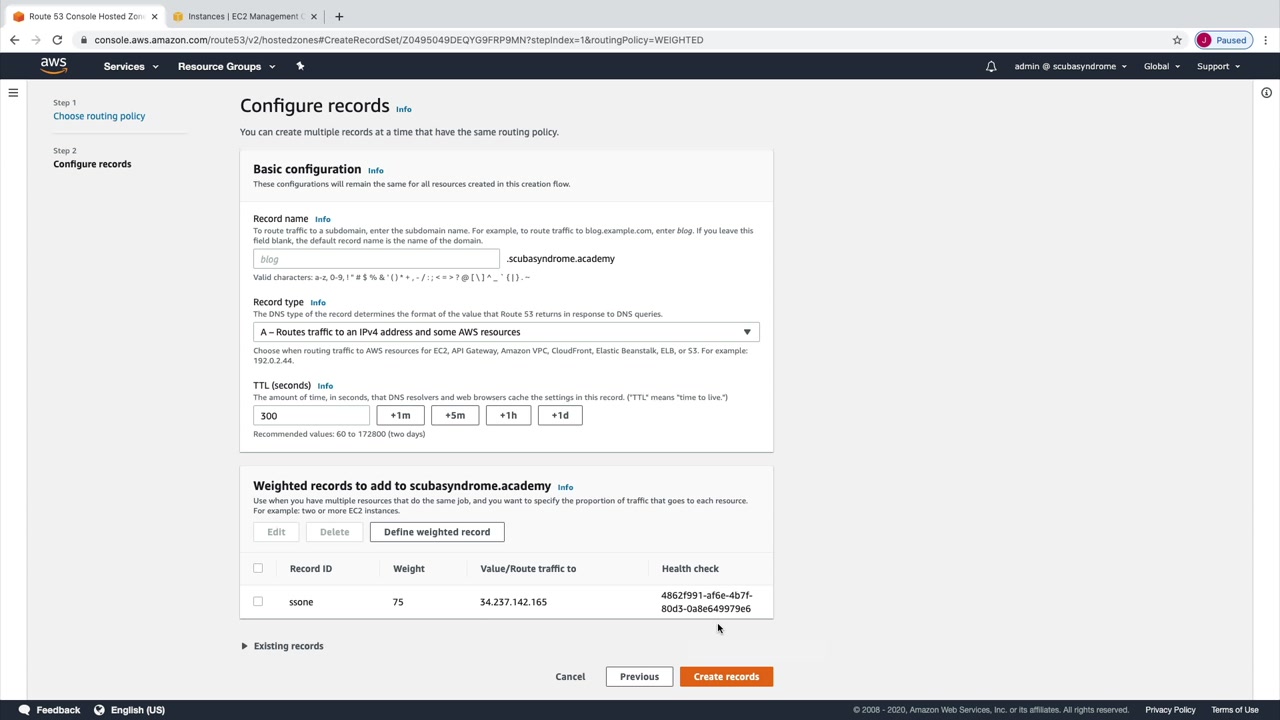Close the EC2 Instances tab

(x=314, y=16)
